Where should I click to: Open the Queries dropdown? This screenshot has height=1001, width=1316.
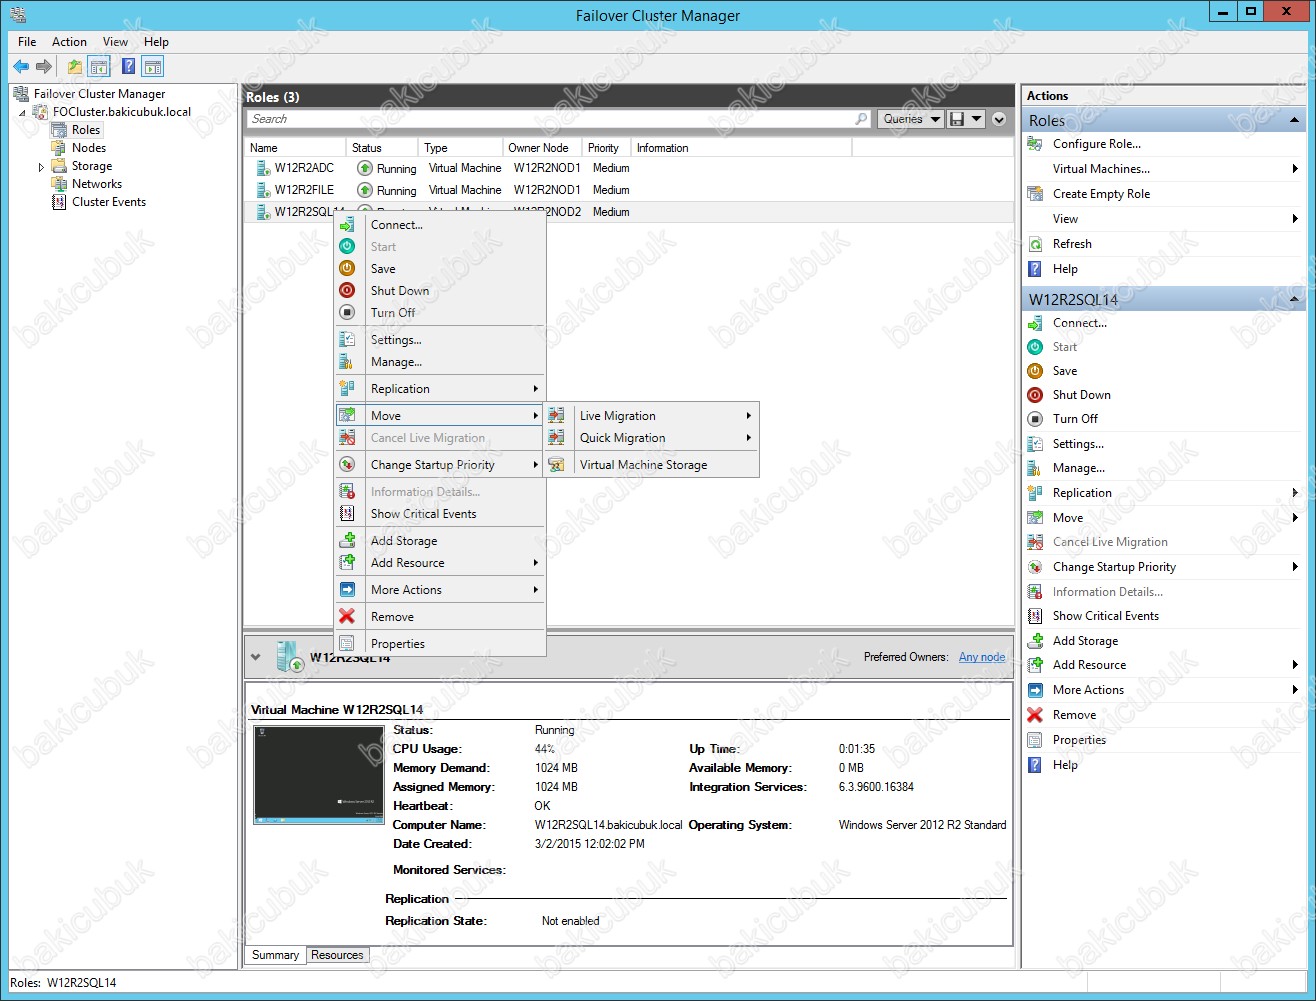pyautogui.click(x=911, y=119)
